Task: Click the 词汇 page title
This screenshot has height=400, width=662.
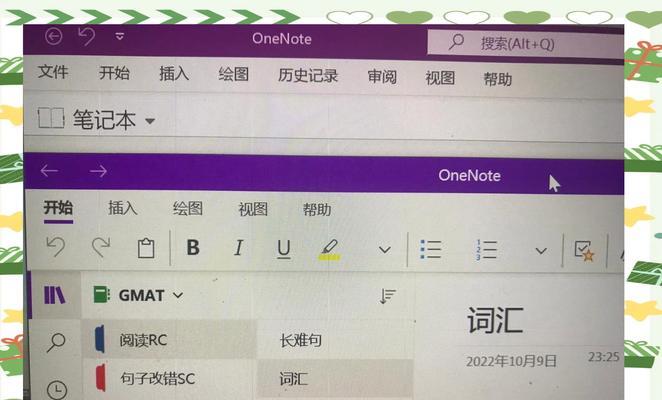Action: 495,320
